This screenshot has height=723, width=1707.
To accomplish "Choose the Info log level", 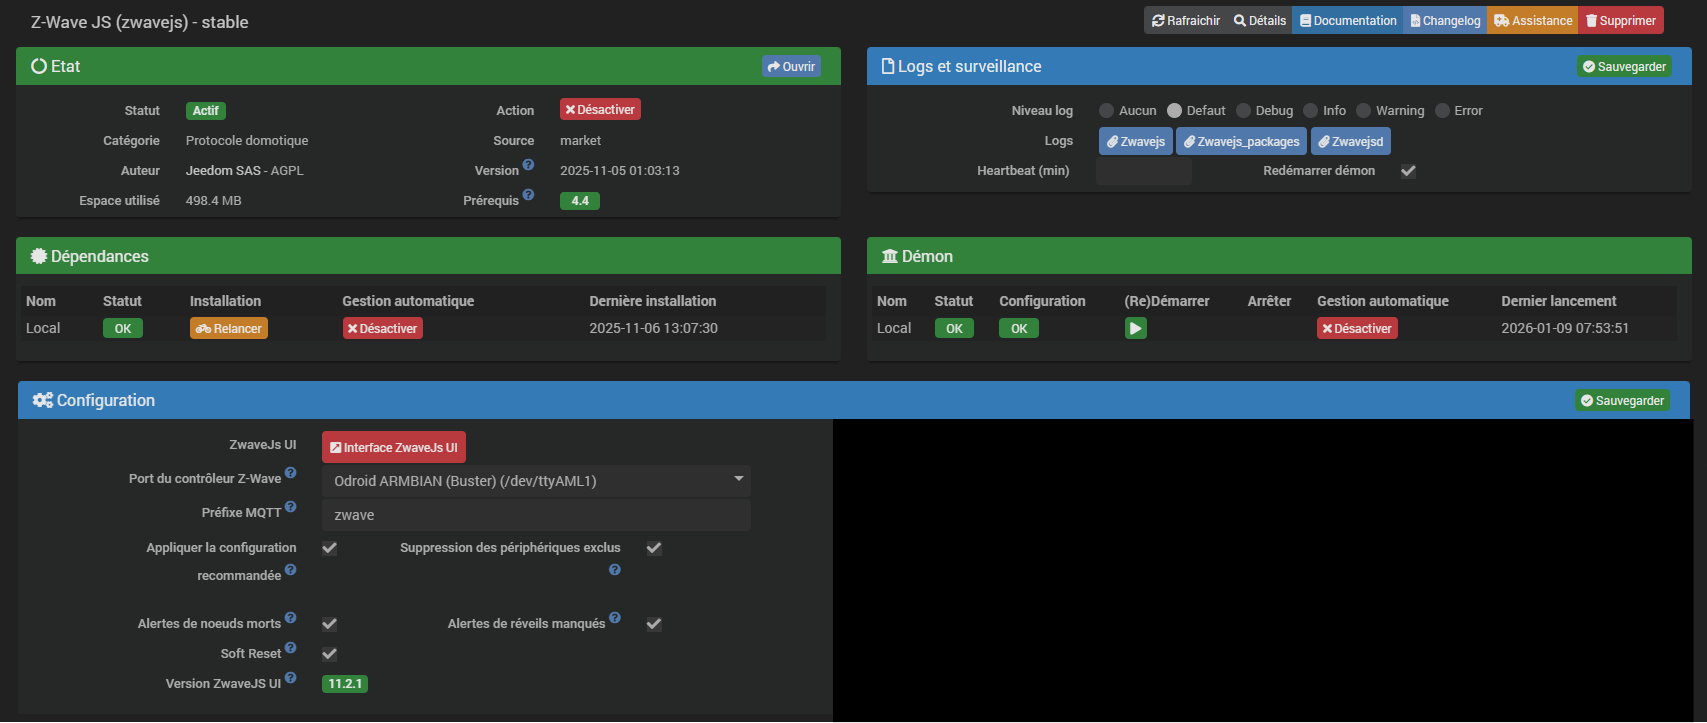I will (x=1310, y=111).
